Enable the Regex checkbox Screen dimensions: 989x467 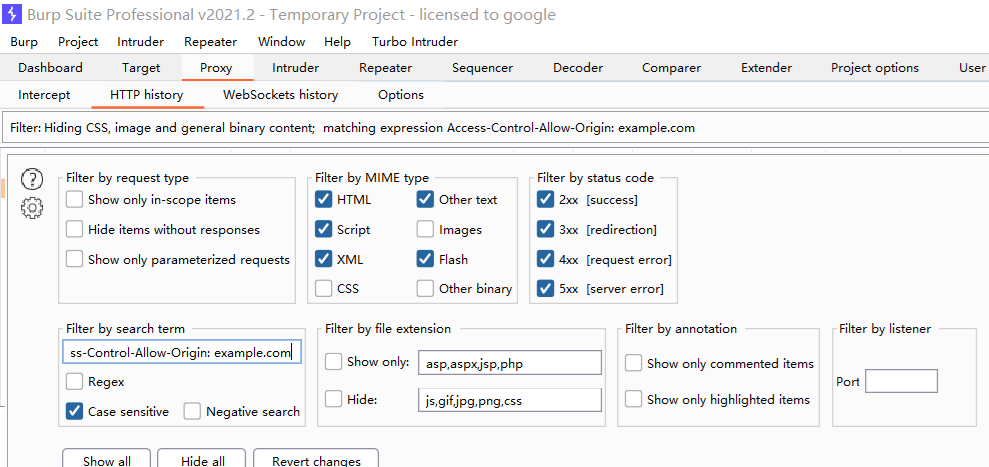pyautogui.click(x=74, y=381)
